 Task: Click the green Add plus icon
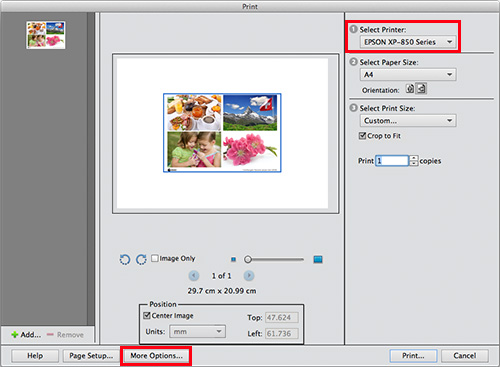tap(15, 334)
